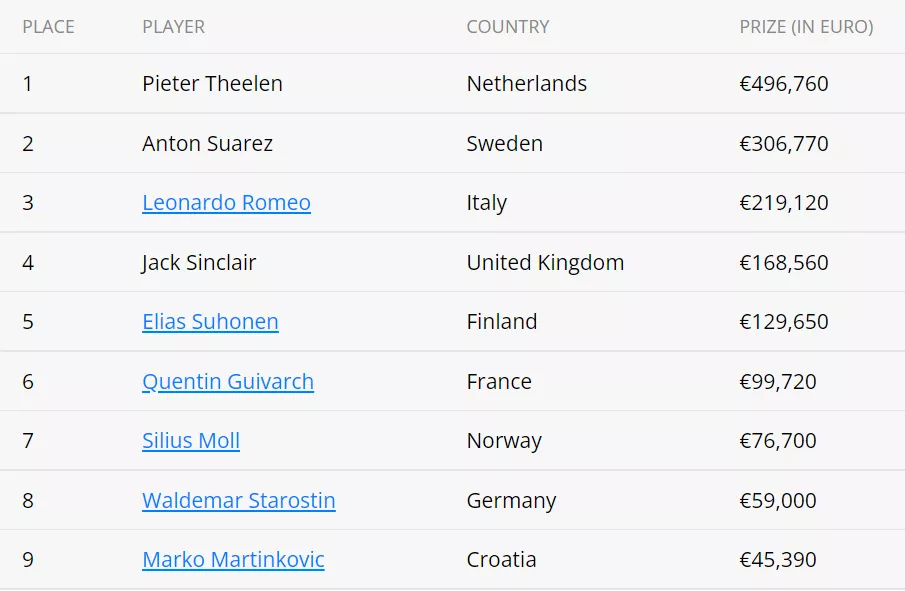Image resolution: width=905 pixels, height=591 pixels.
Task: Click the PLAYER column header
Action: click(173, 27)
